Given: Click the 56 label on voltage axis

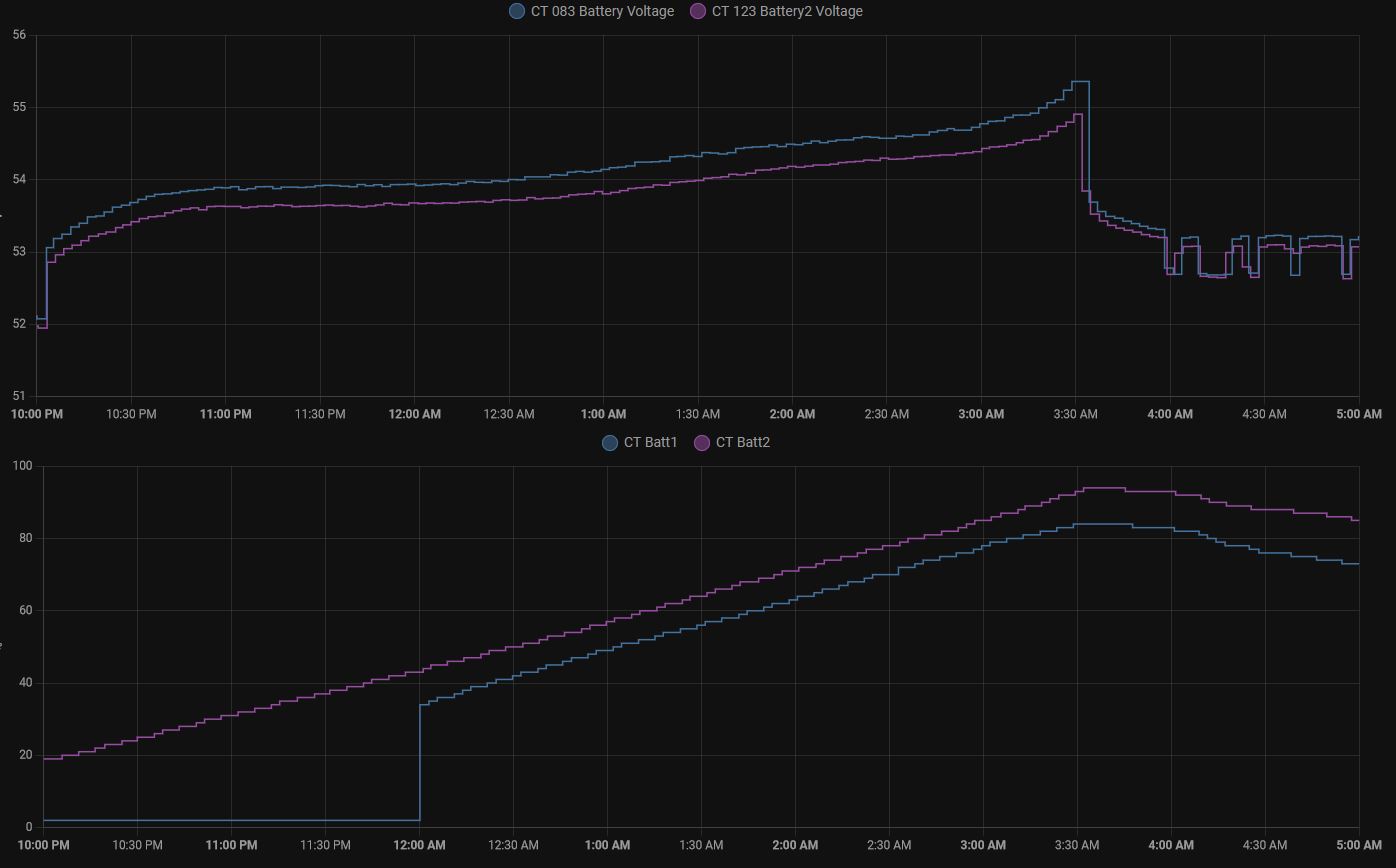Looking at the screenshot, I should [x=20, y=35].
